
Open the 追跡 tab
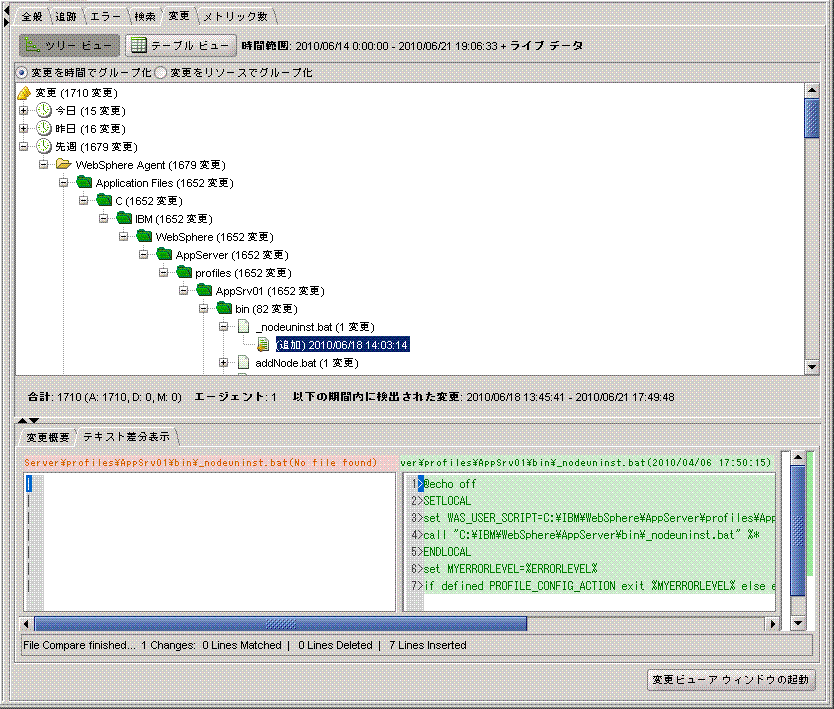tap(65, 16)
